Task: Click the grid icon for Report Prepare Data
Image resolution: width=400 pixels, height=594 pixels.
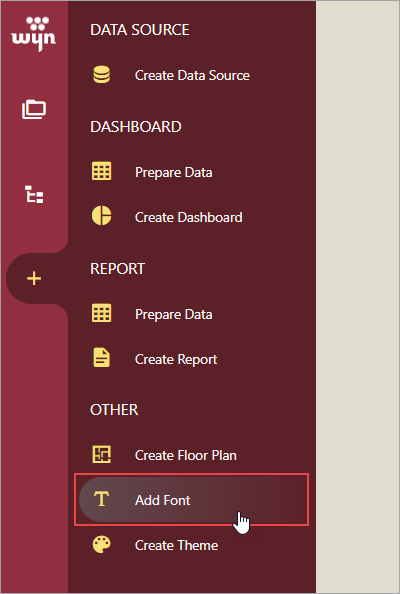Action: [x=102, y=313]
